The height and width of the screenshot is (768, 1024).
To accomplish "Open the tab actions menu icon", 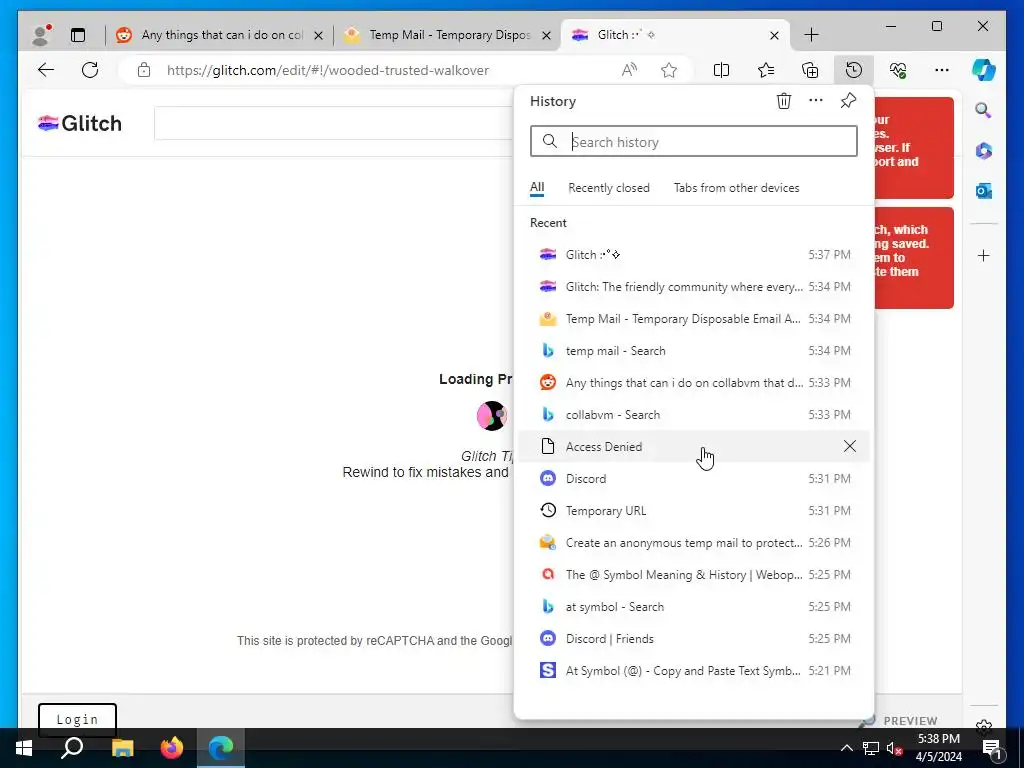I will coord(78,35).
